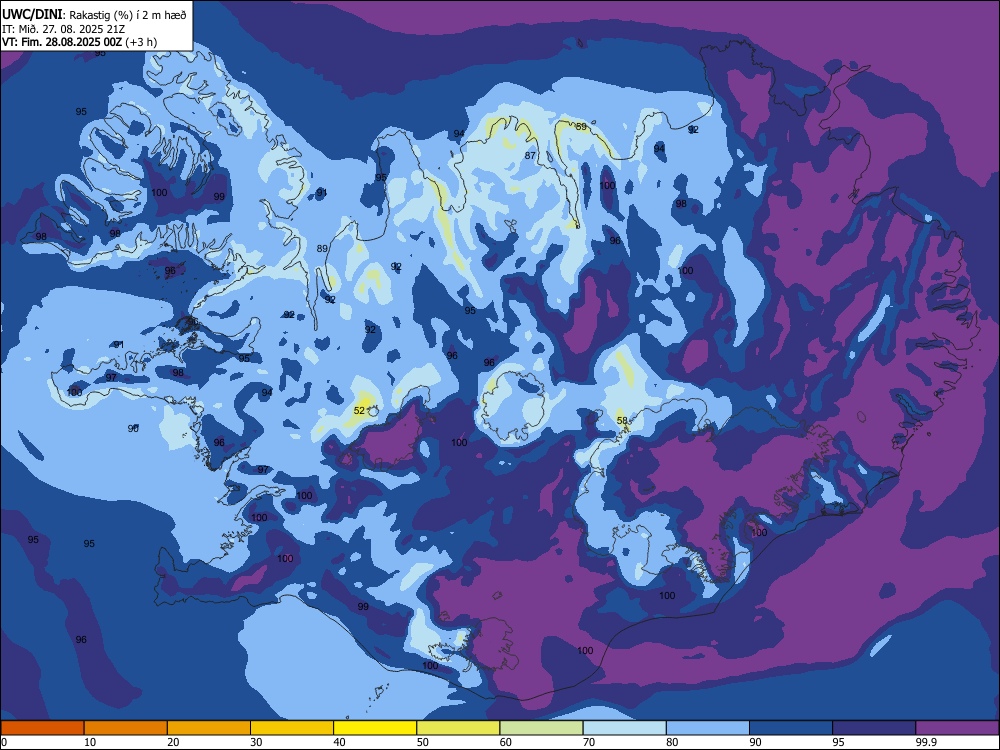Click the '87' humidity value on the map
Viewport: 1000px width, 750px height.
click(x=530, y=156)
